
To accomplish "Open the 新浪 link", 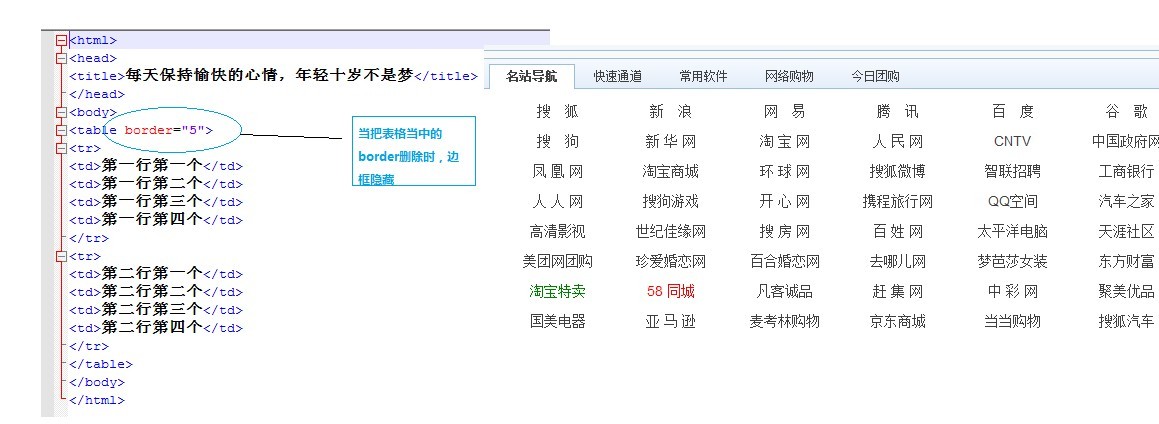I will 670,112.
